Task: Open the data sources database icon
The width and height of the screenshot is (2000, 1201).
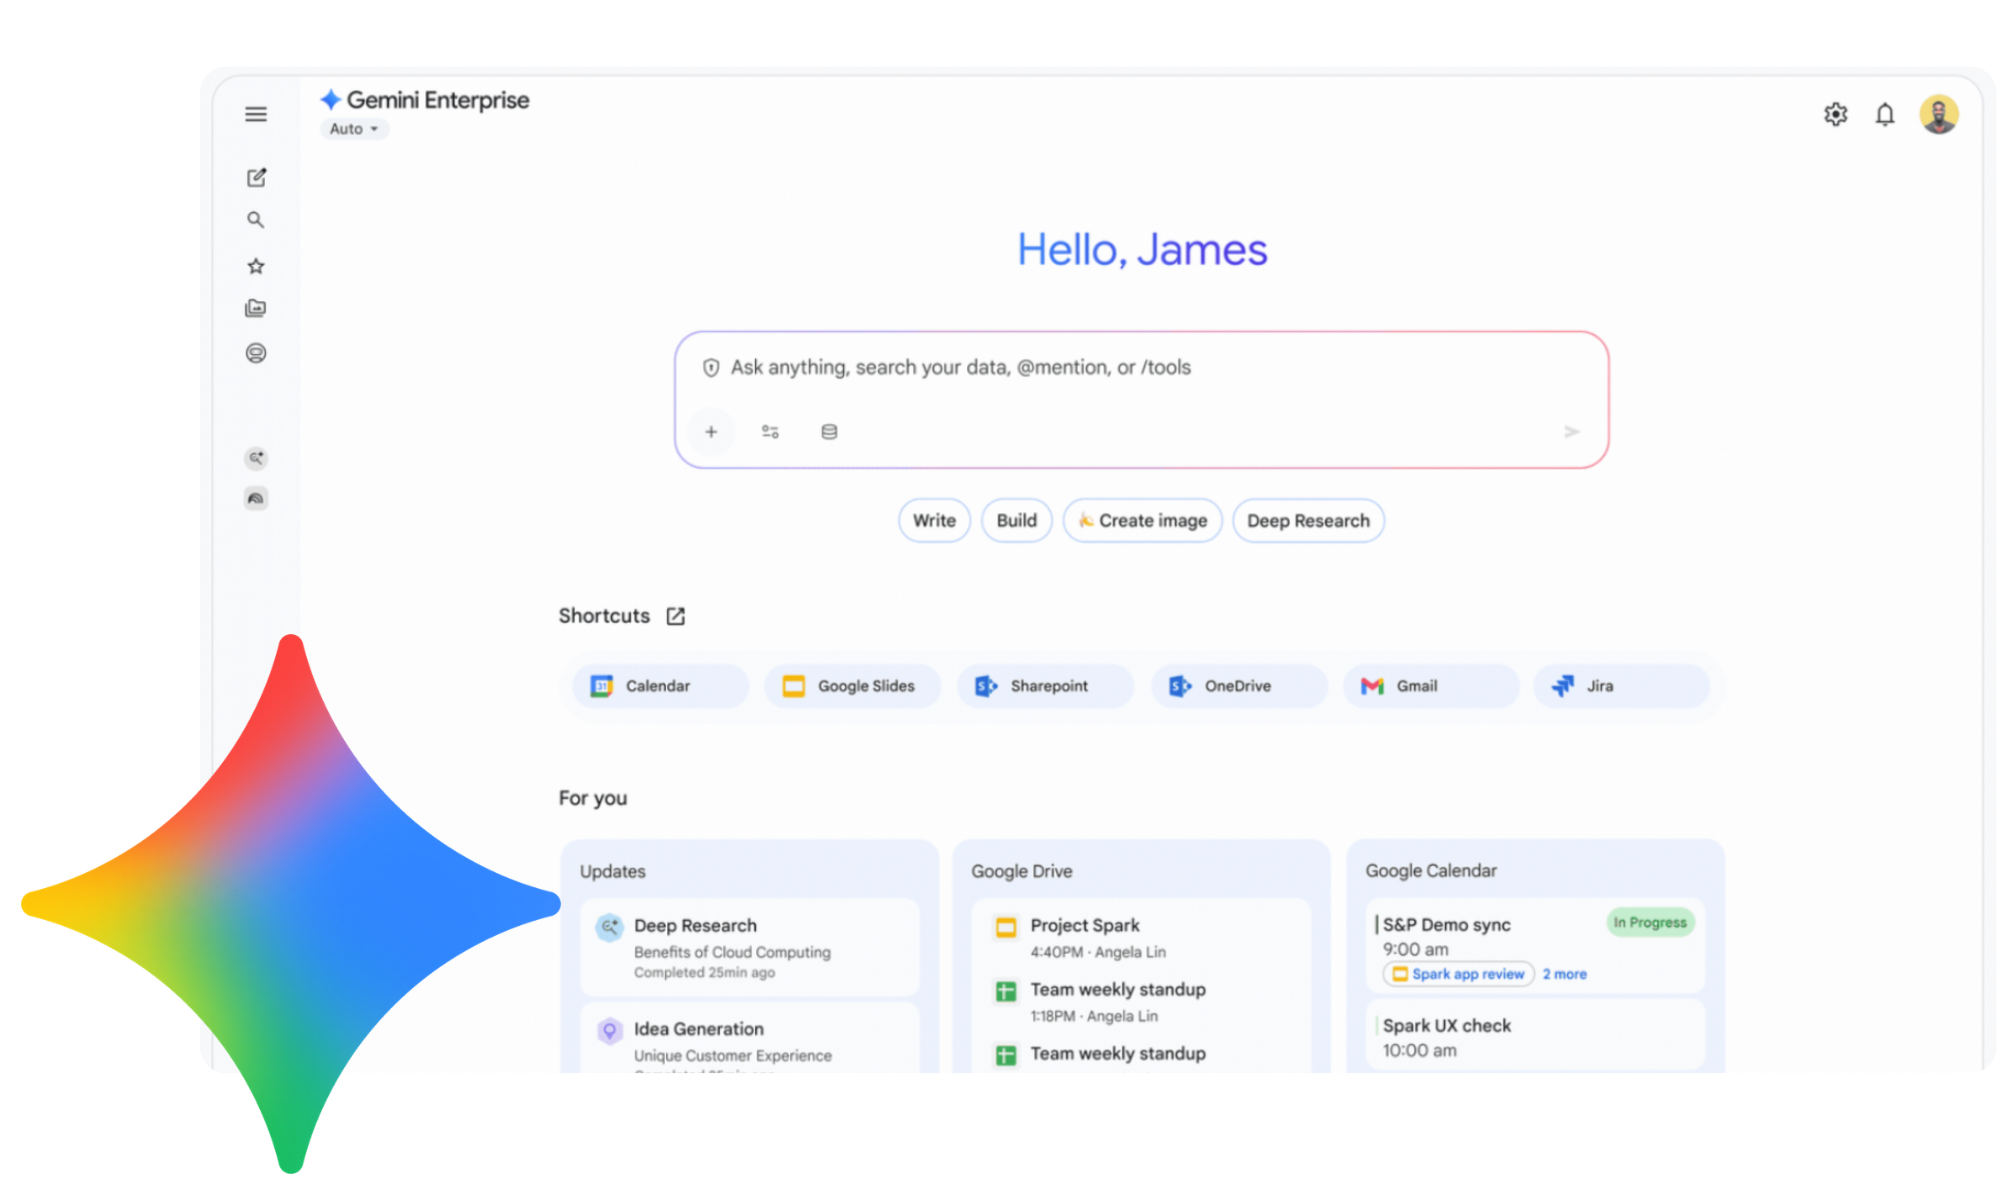Action: click(829, 432)
